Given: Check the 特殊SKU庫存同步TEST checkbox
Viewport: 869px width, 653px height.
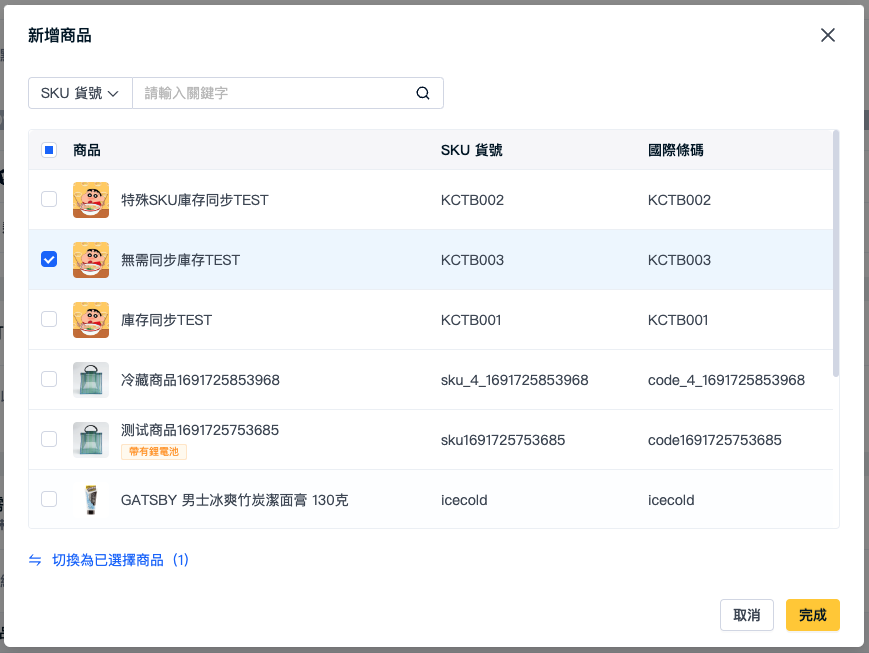Looking at the screenshot, I should click(49, 199).
